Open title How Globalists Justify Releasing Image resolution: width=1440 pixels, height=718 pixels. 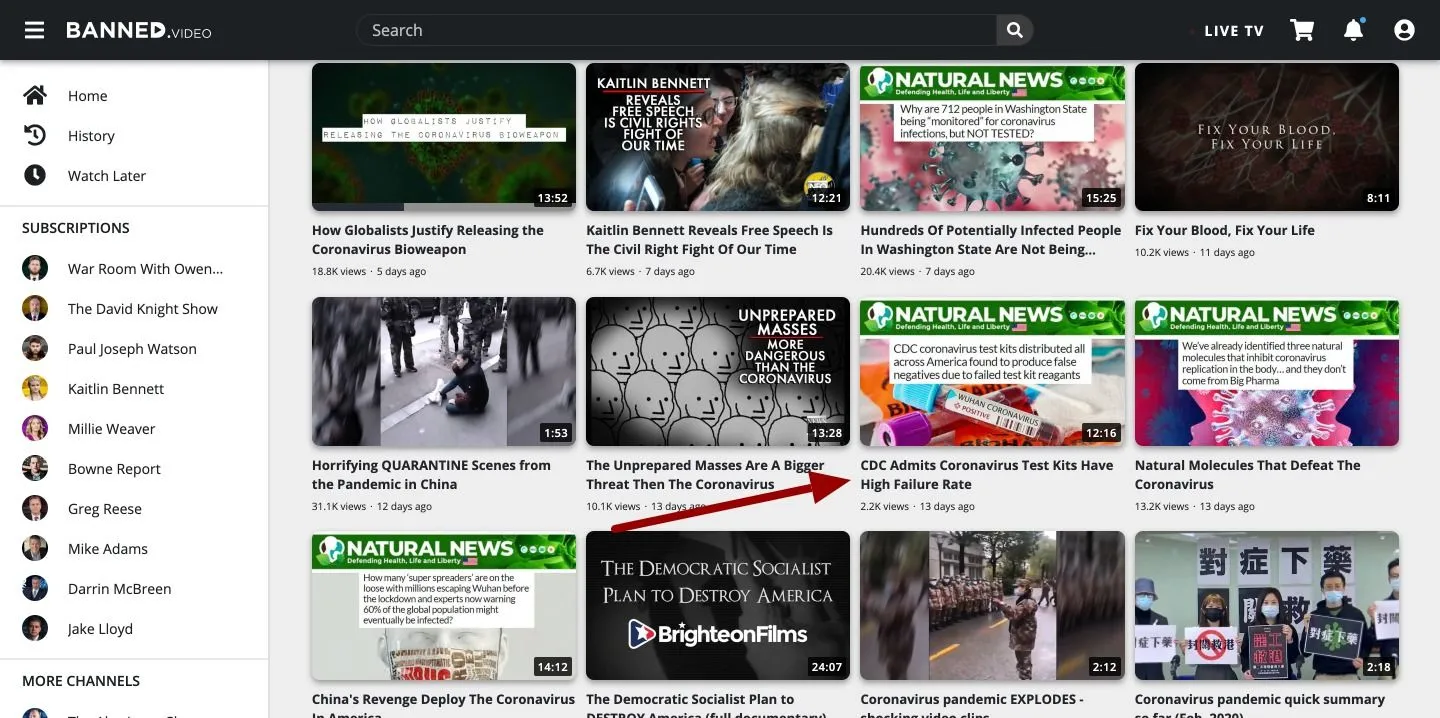(428, 240)
